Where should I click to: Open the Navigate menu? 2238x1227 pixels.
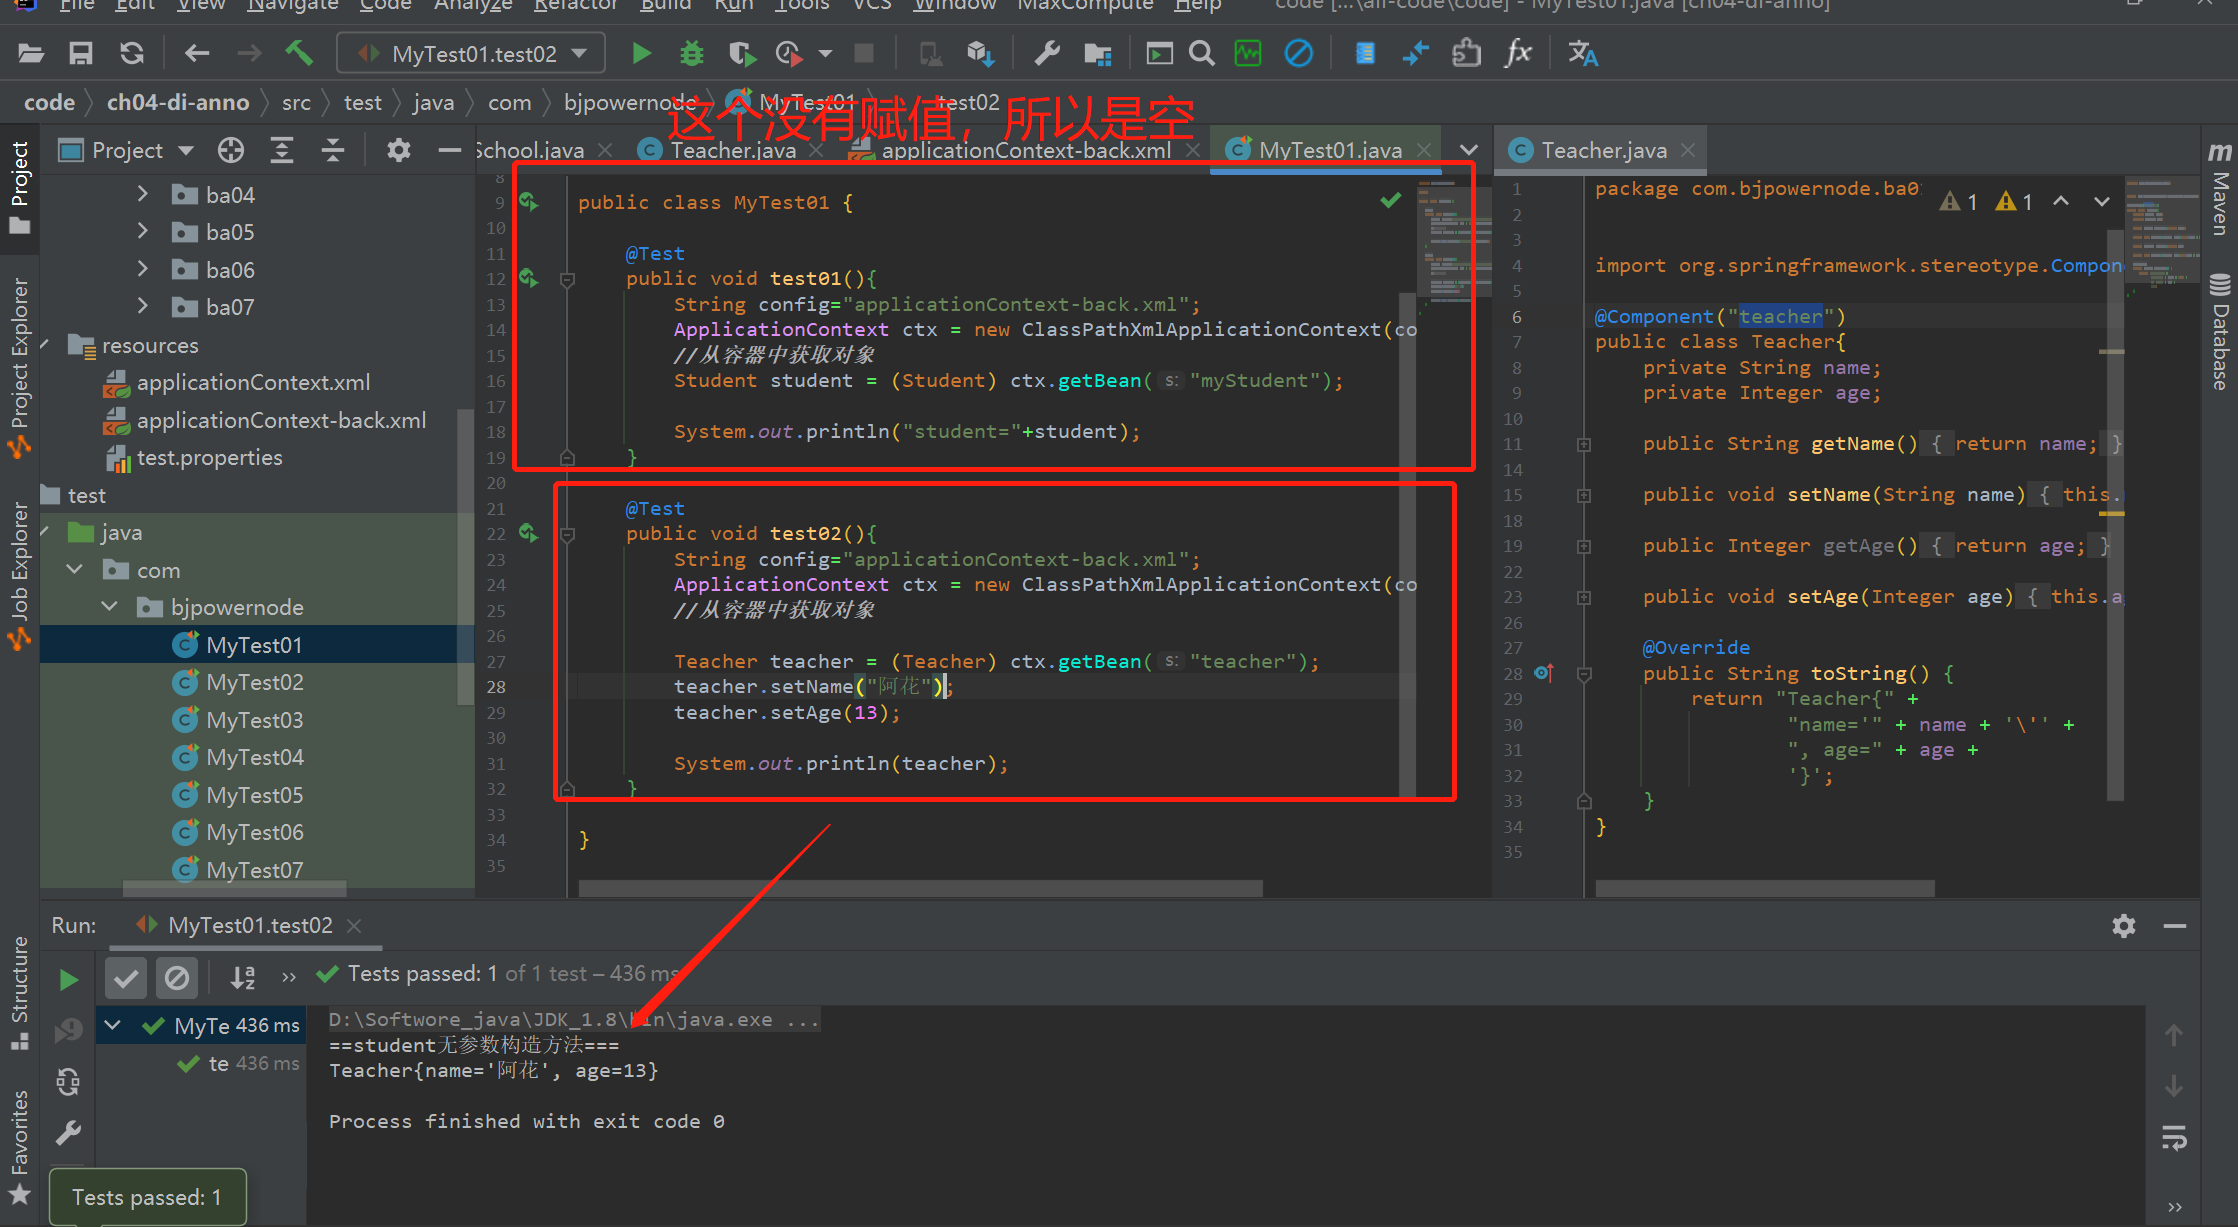[293, 5]
